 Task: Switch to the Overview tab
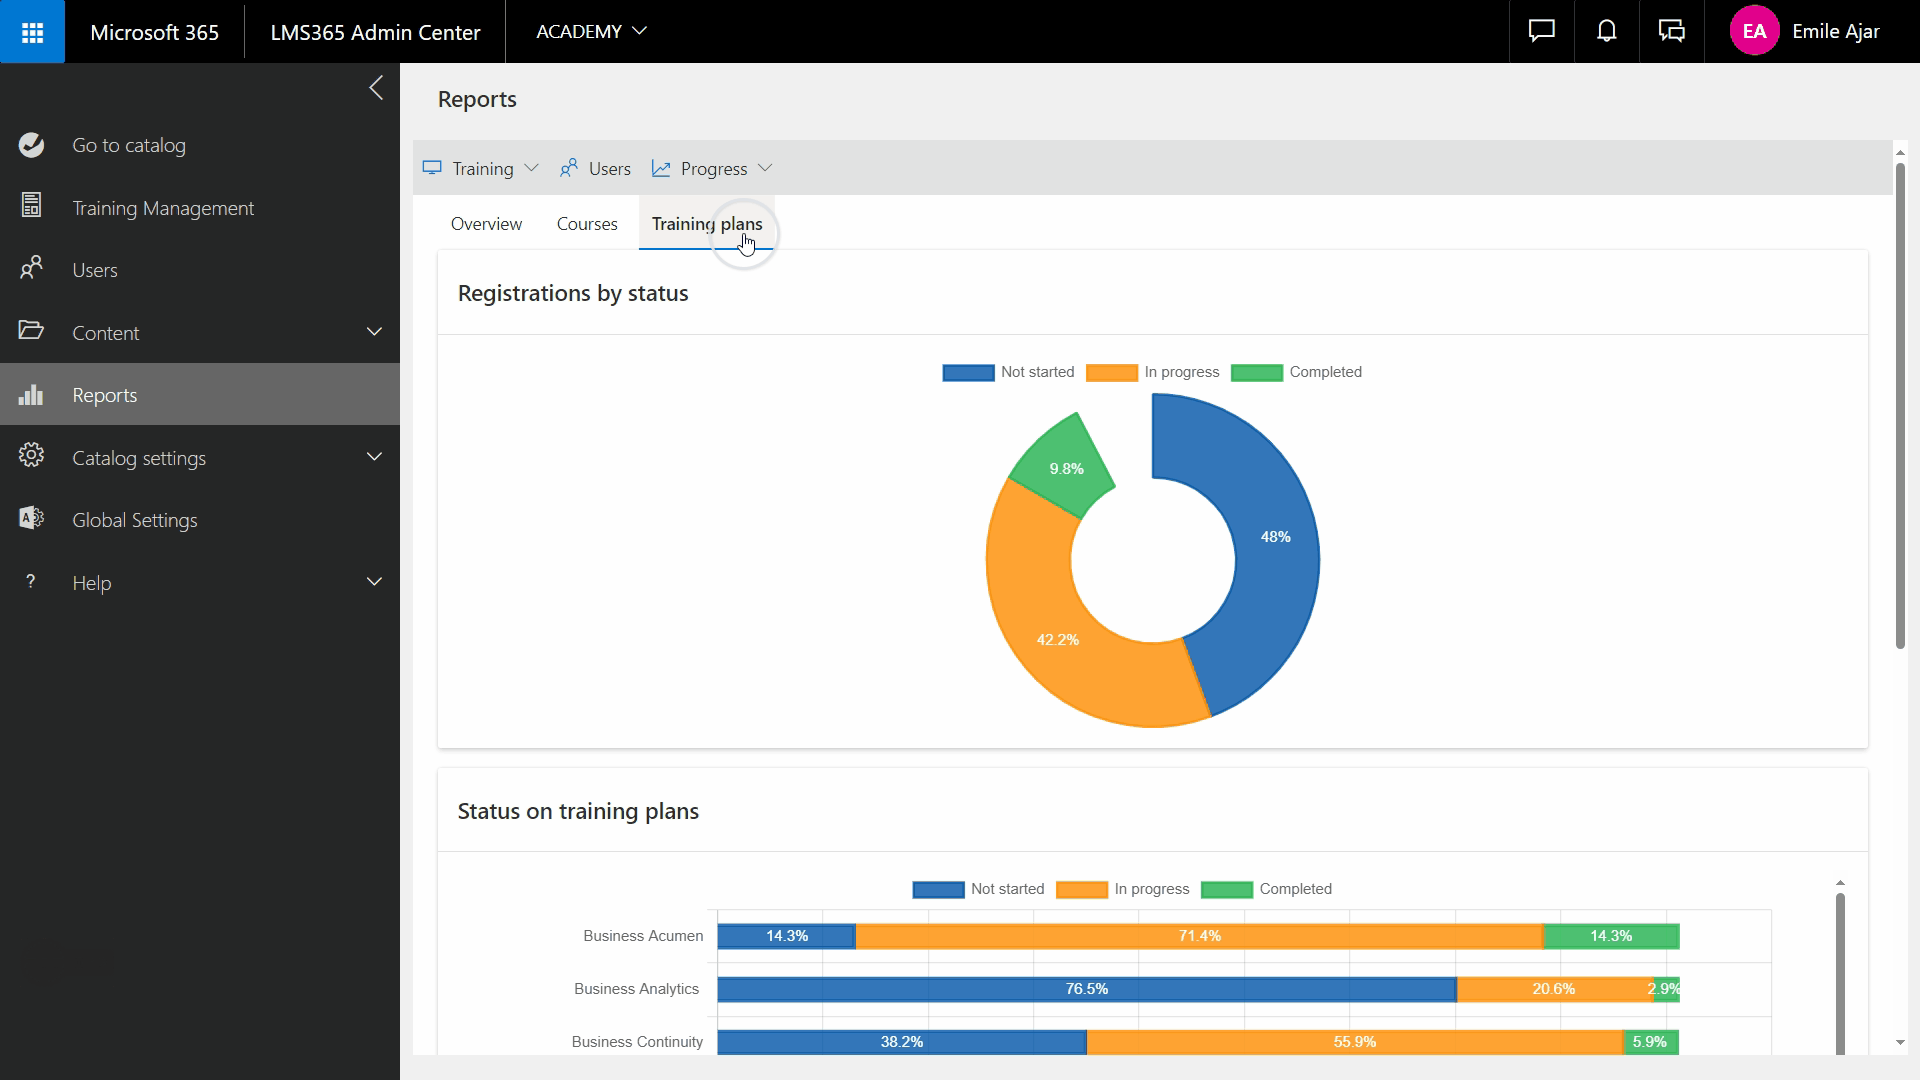click(x=486, y=224)
